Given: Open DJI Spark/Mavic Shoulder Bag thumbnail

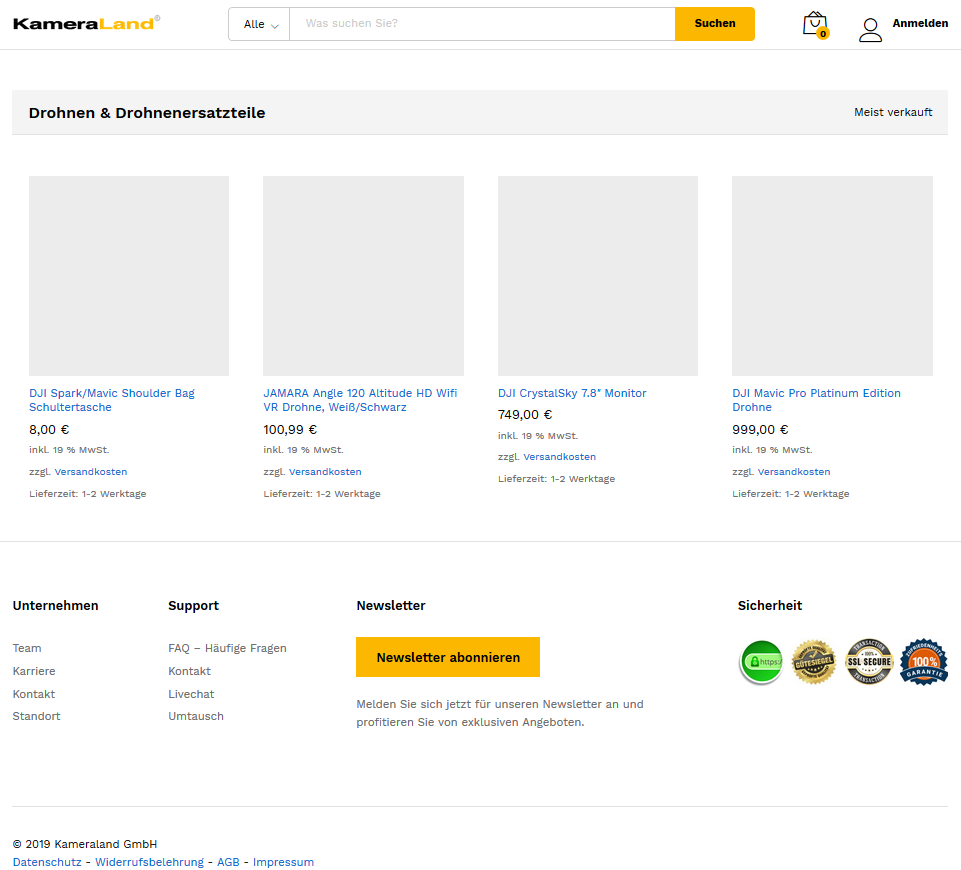Looking at the screenshot, I should click(129, 276).
